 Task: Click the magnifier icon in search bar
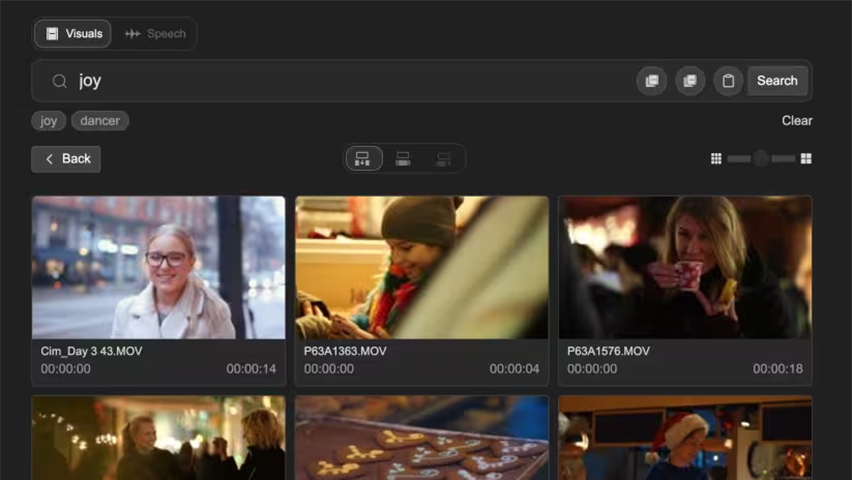(x=60, y=81)
